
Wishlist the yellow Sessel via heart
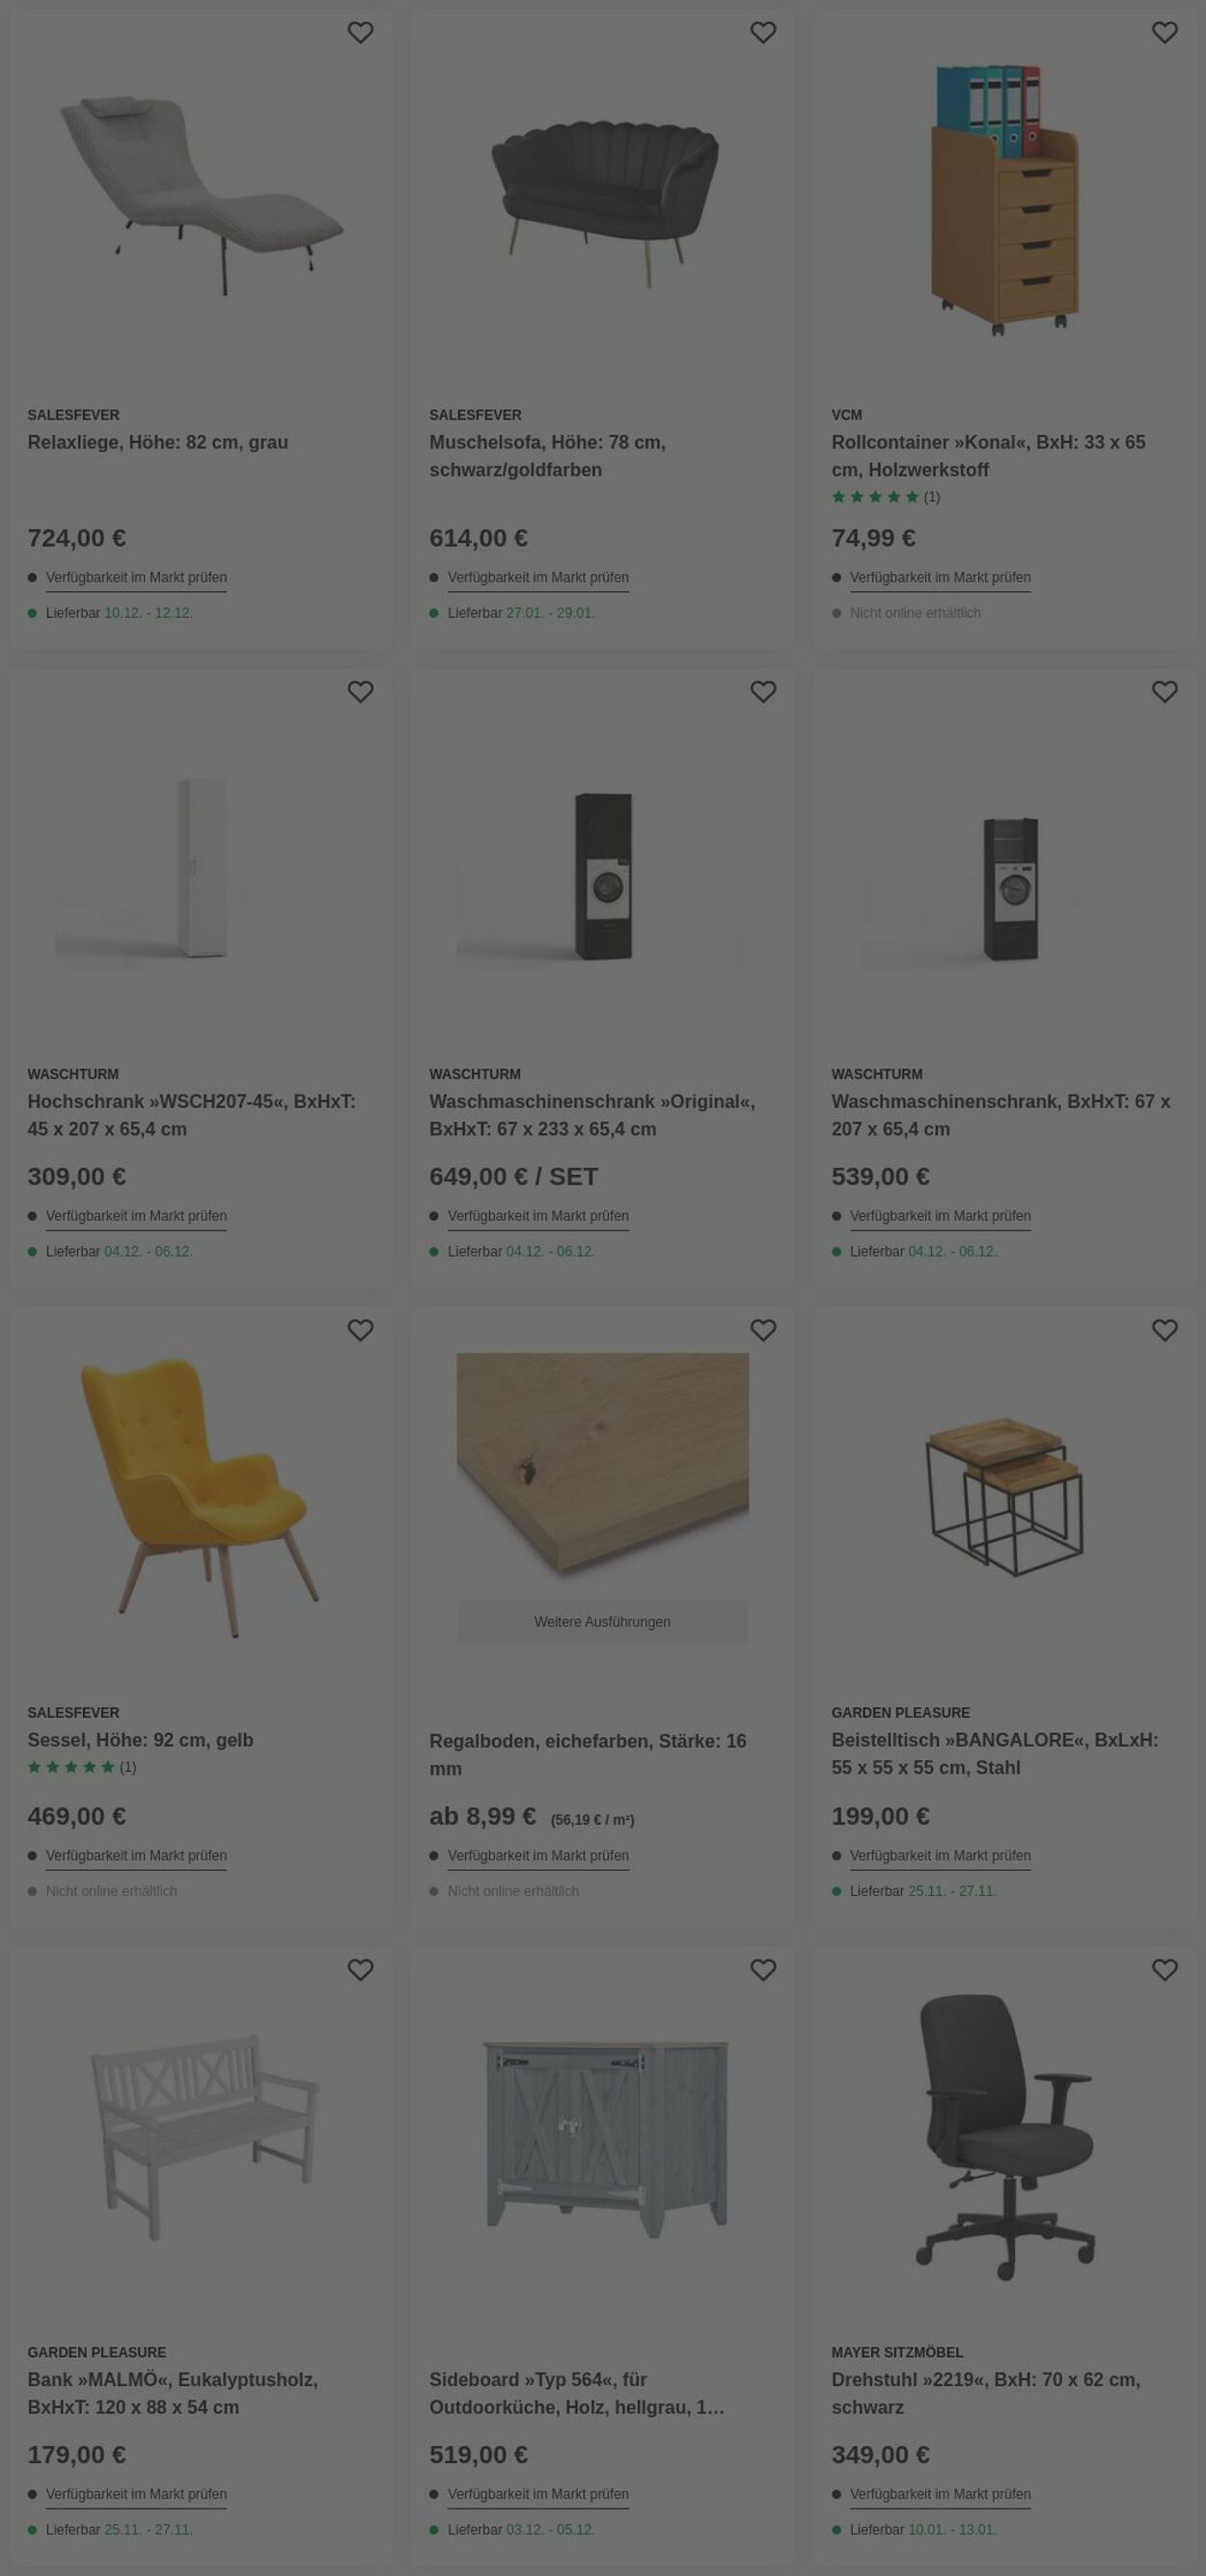[360, 1330]
